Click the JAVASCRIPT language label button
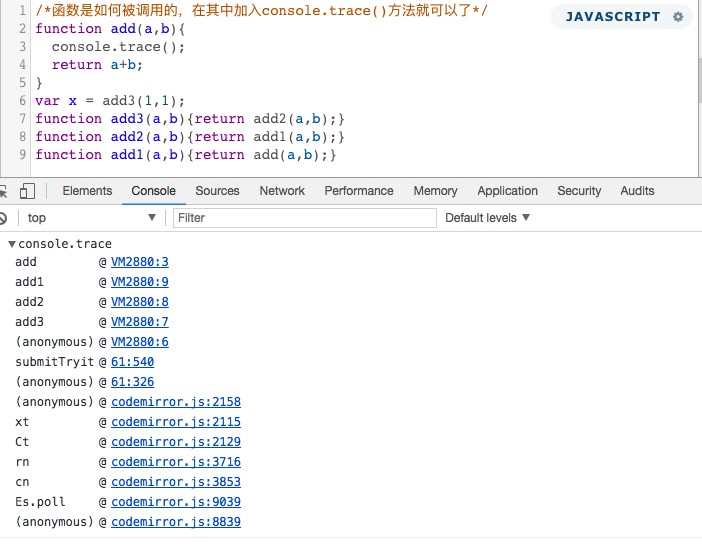The image size is (702, 552). (x=612, y=17)
